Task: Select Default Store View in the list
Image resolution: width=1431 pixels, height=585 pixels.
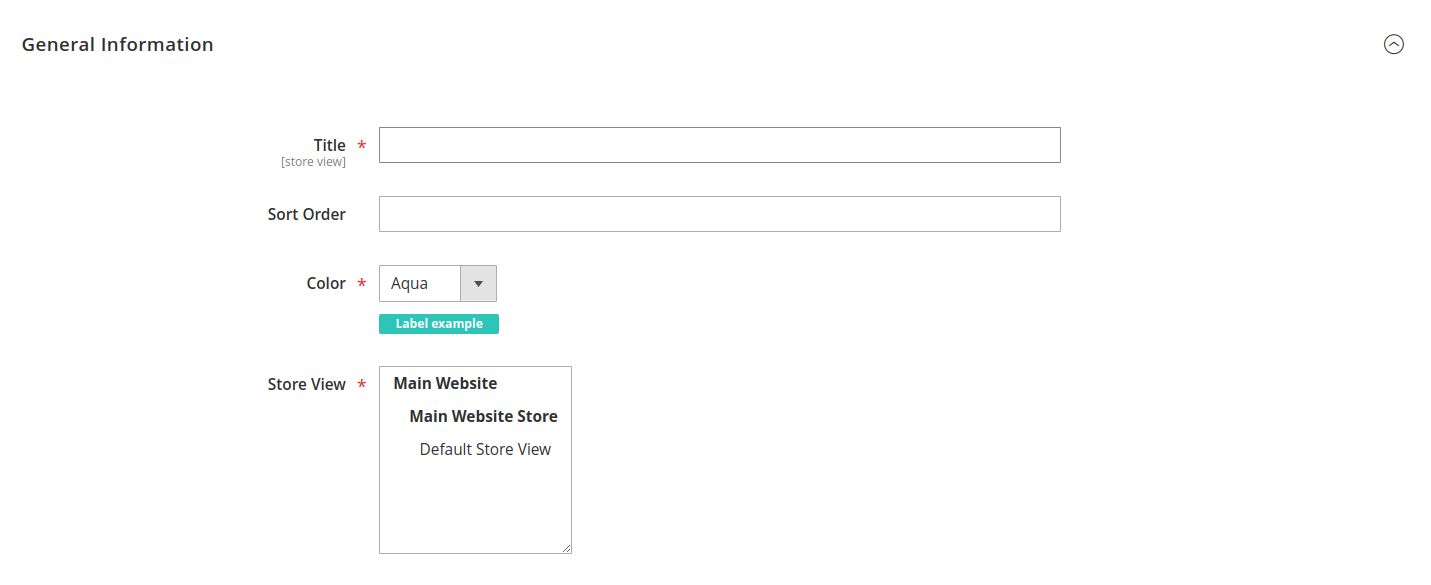Action: click(485, 450)
